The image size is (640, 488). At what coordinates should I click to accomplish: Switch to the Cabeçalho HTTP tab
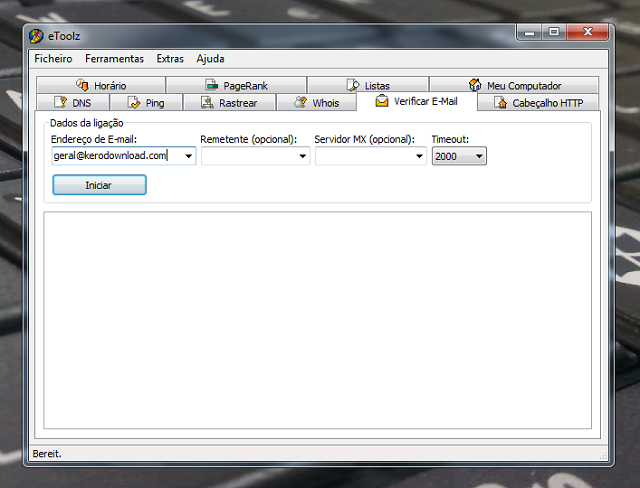(538, 102)
